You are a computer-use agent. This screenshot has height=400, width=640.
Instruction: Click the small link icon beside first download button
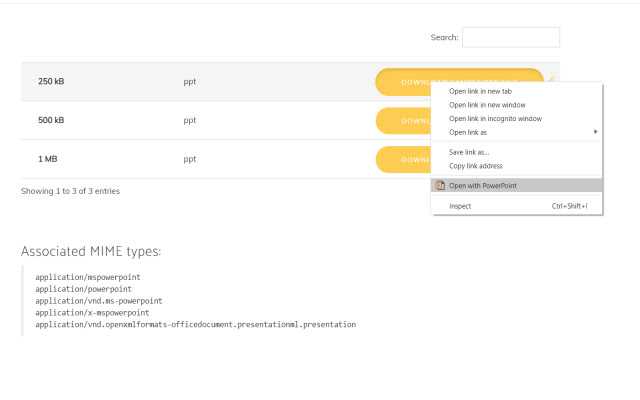click(x=551, y=79)
